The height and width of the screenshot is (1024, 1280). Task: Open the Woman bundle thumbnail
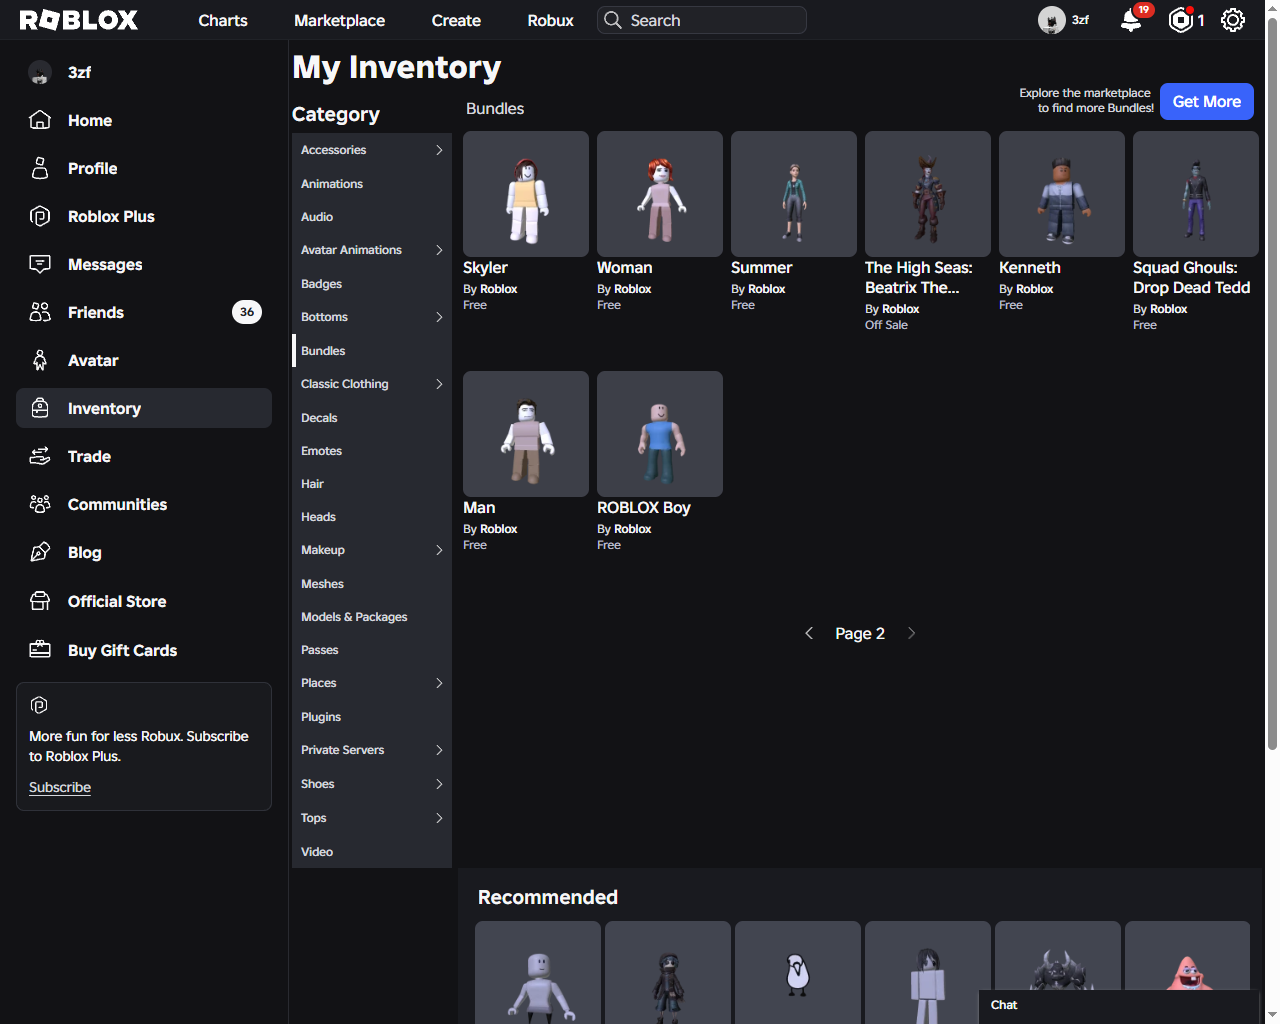660,194
